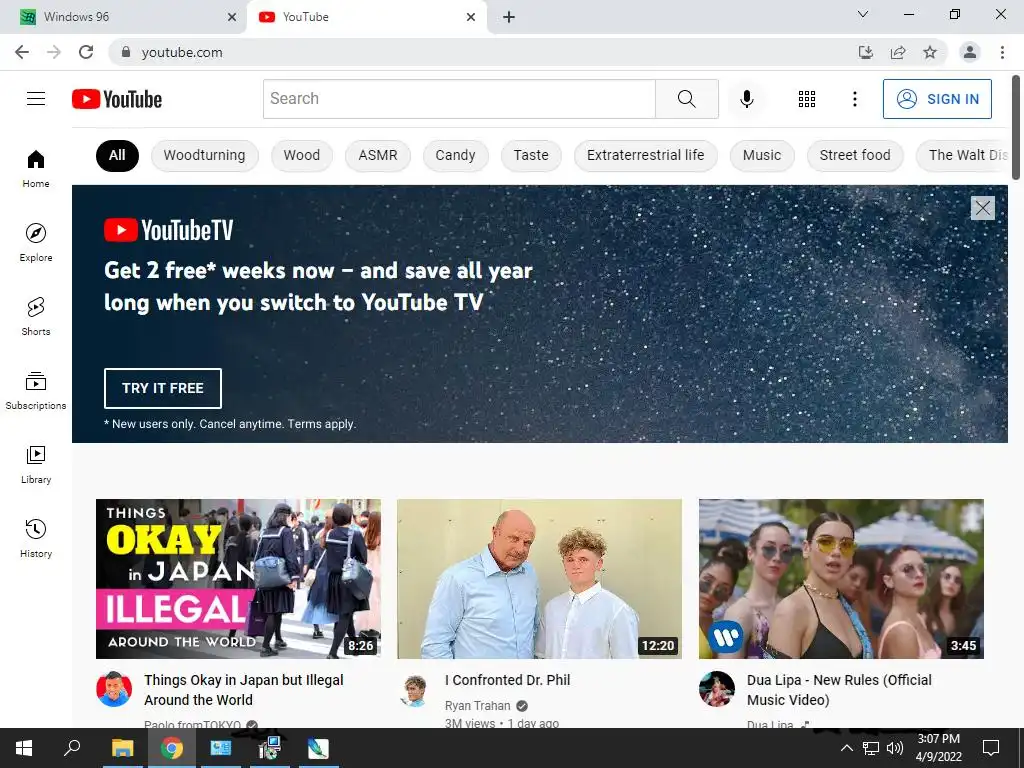Image resolution: width=1024 pixels, height=768 pixels.
Task: Click the search magnifier button
Action: [686, 99]
